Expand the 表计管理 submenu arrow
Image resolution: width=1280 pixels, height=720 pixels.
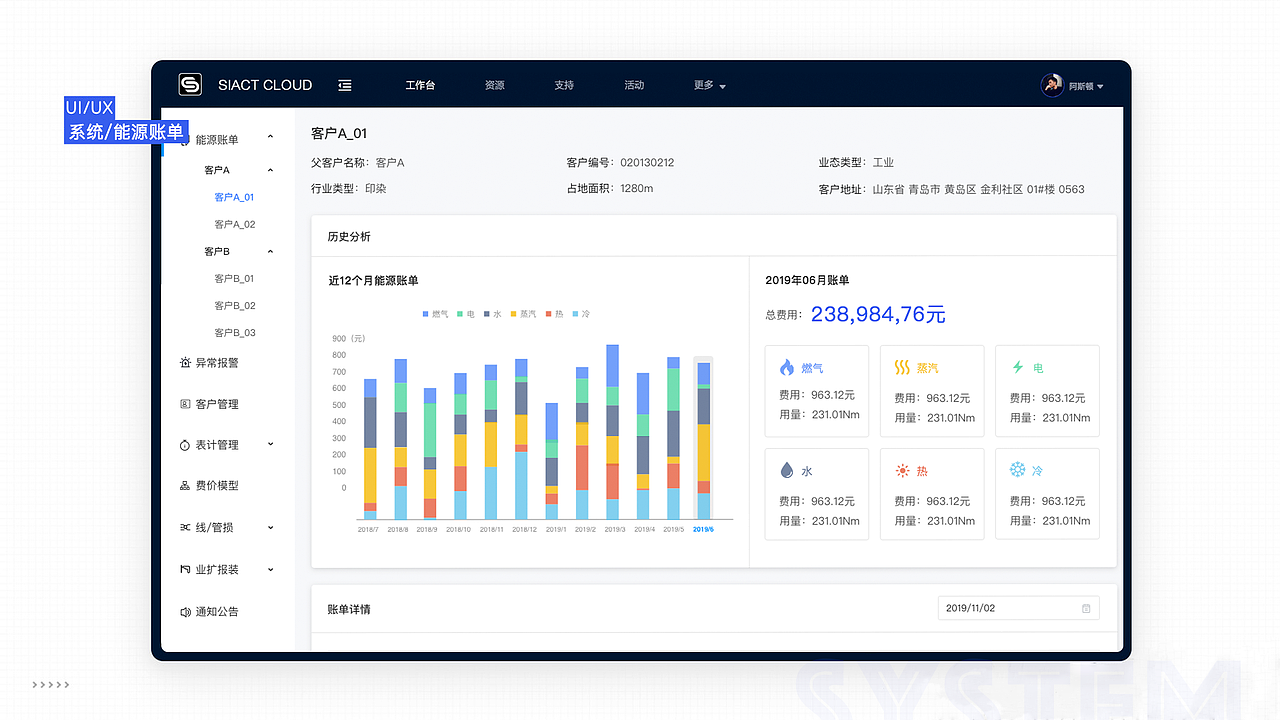coord(270,444)
